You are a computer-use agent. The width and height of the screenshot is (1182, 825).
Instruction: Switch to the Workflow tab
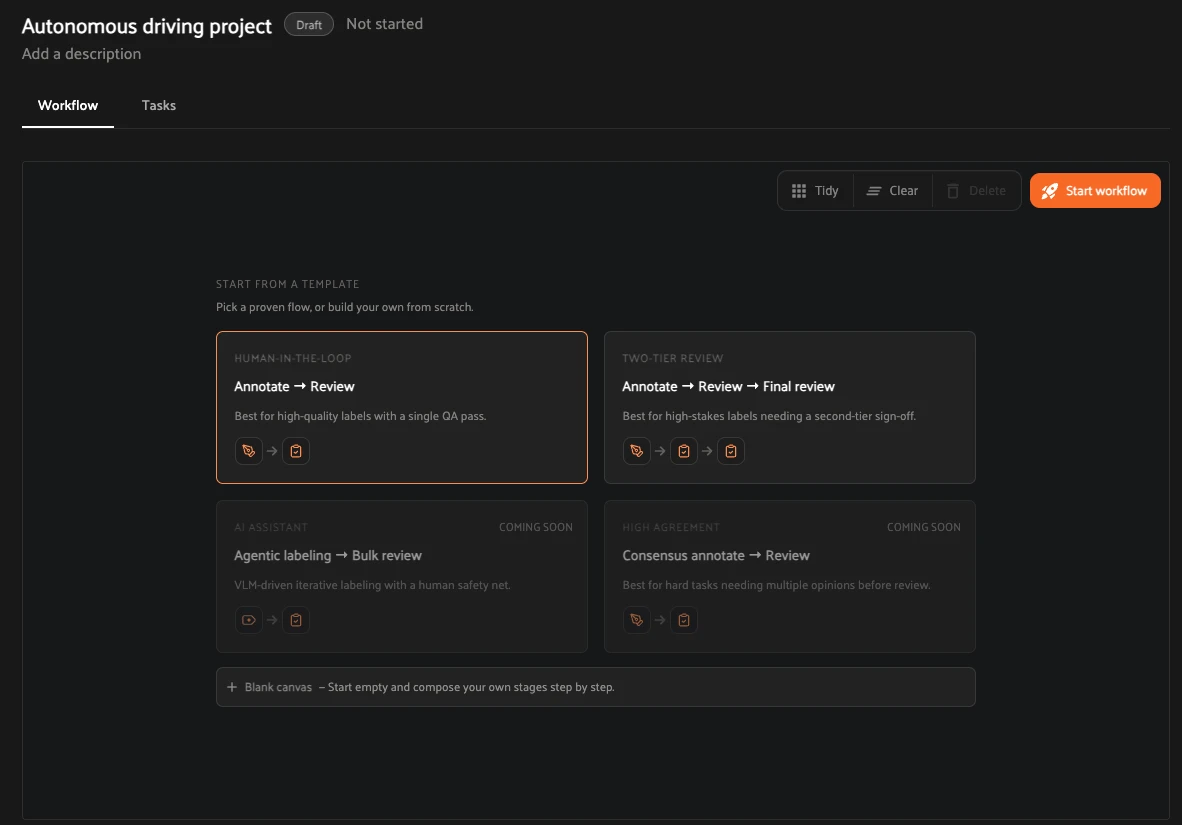tap(68, 106)
